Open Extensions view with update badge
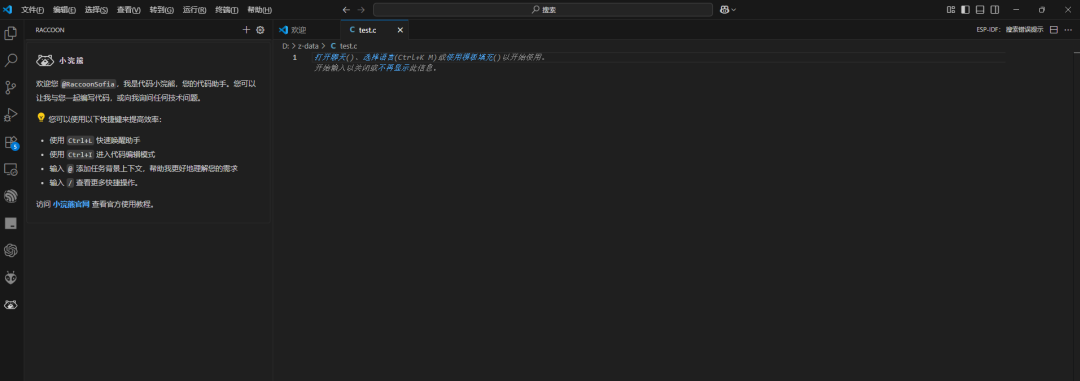This screenshot has width=1080, height=381. [x=11, y=143]
